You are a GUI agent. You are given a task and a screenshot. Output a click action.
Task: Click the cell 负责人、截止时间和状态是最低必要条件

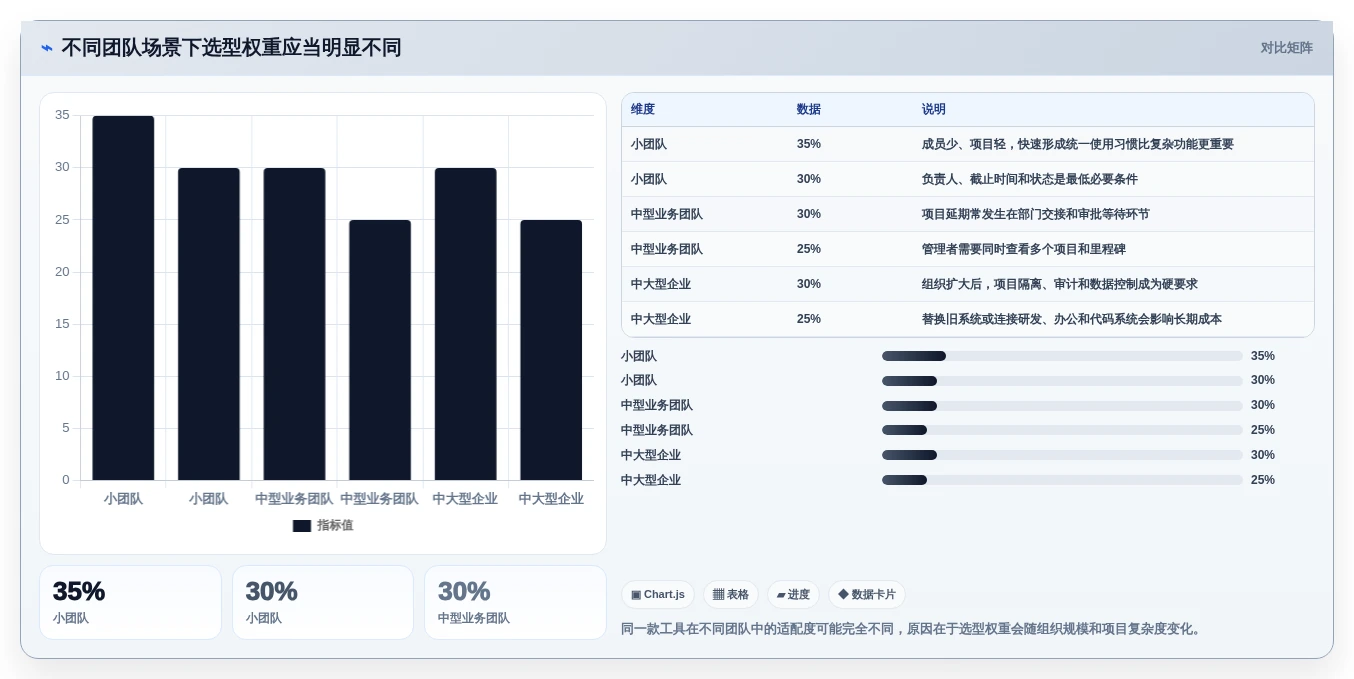1029,179
